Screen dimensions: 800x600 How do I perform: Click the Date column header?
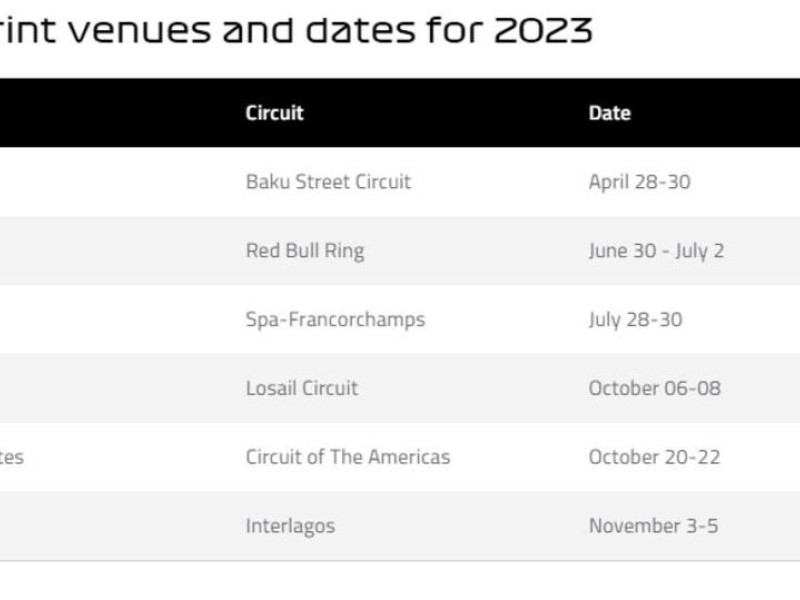[609, 113]
